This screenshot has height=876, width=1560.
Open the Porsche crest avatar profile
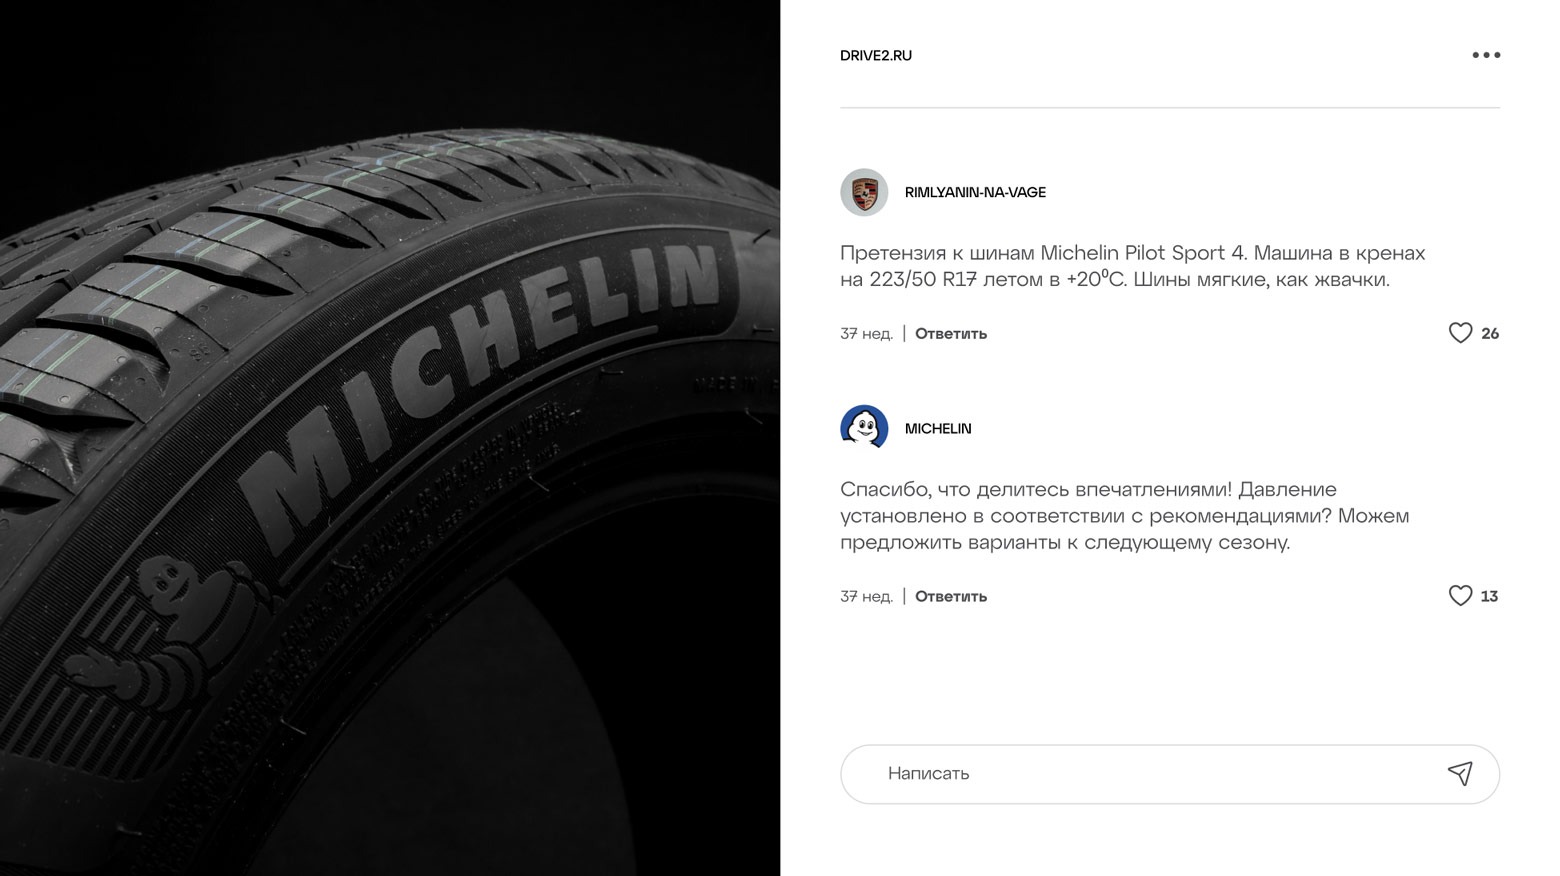864,192
